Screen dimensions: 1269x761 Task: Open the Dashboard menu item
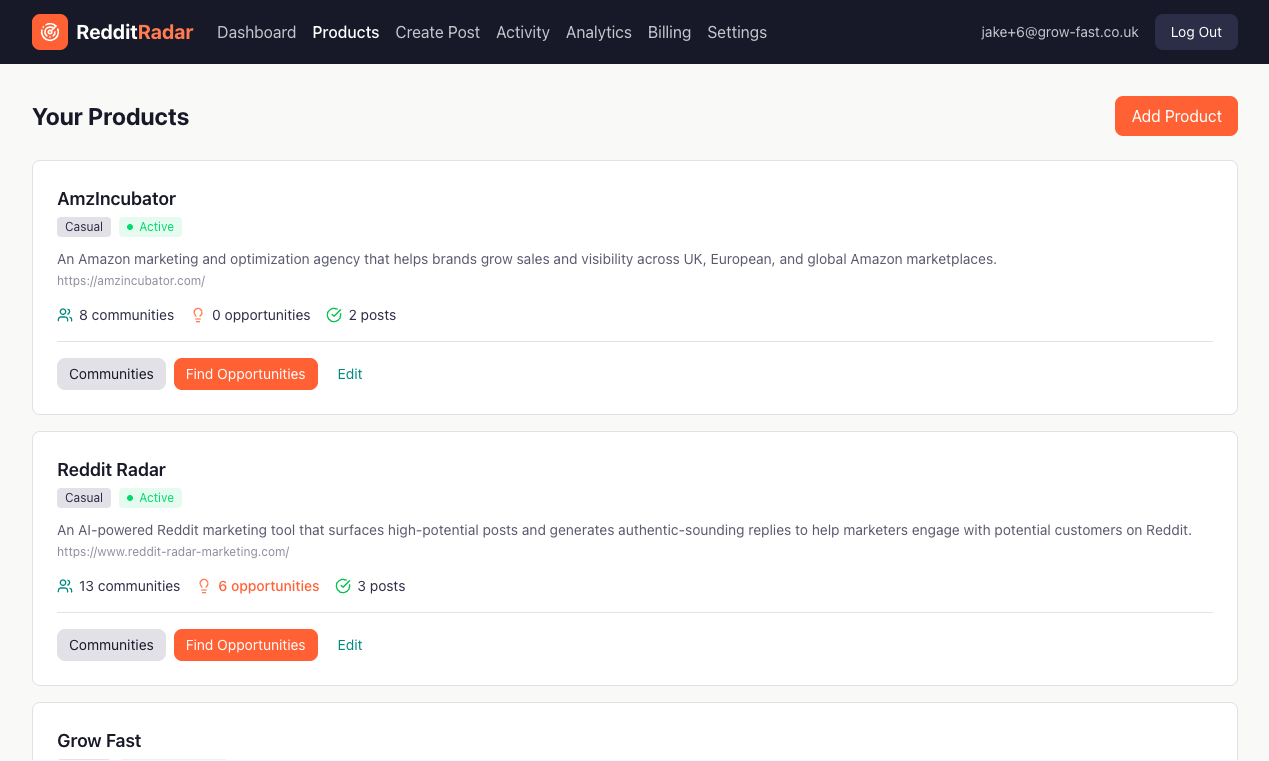click(256, 32)
